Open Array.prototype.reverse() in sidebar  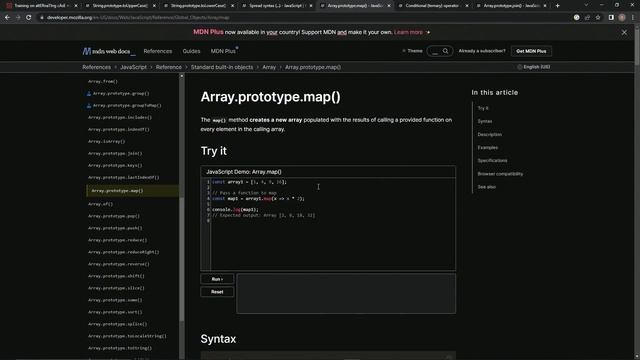(118, 264)
